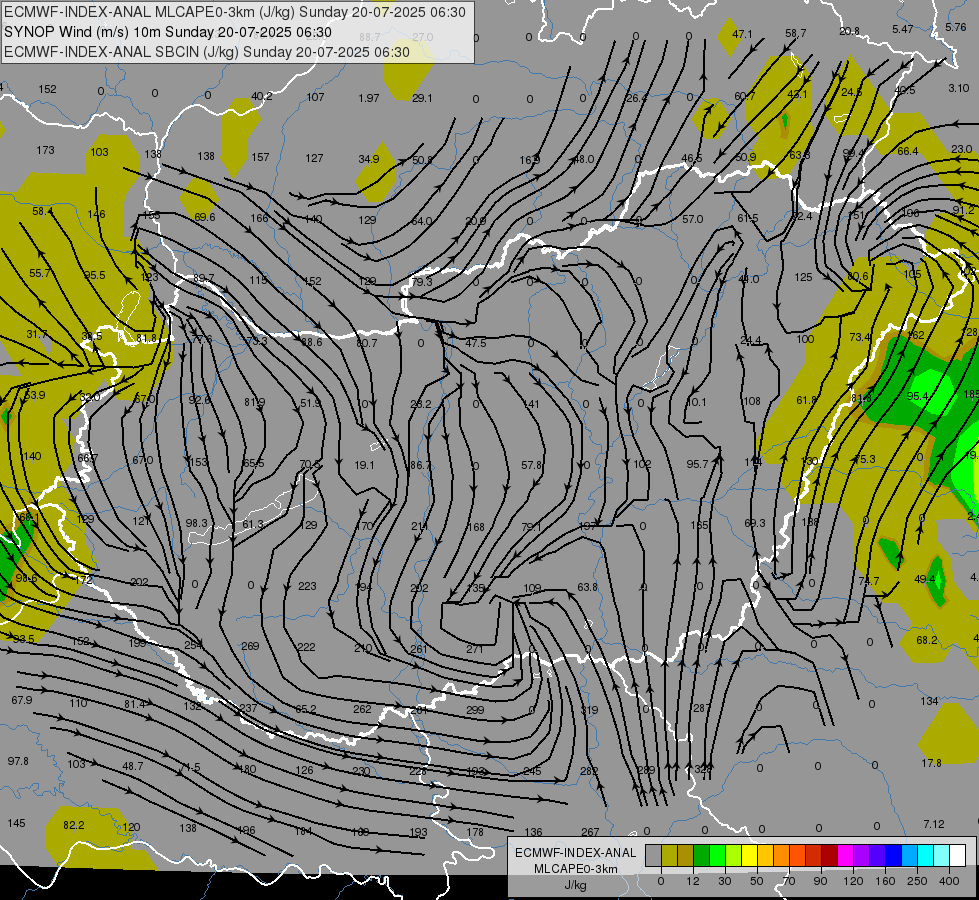Screen dimensions: 979x900
Task: Click the map value 19.1
Action: click(x=364, y=465)
